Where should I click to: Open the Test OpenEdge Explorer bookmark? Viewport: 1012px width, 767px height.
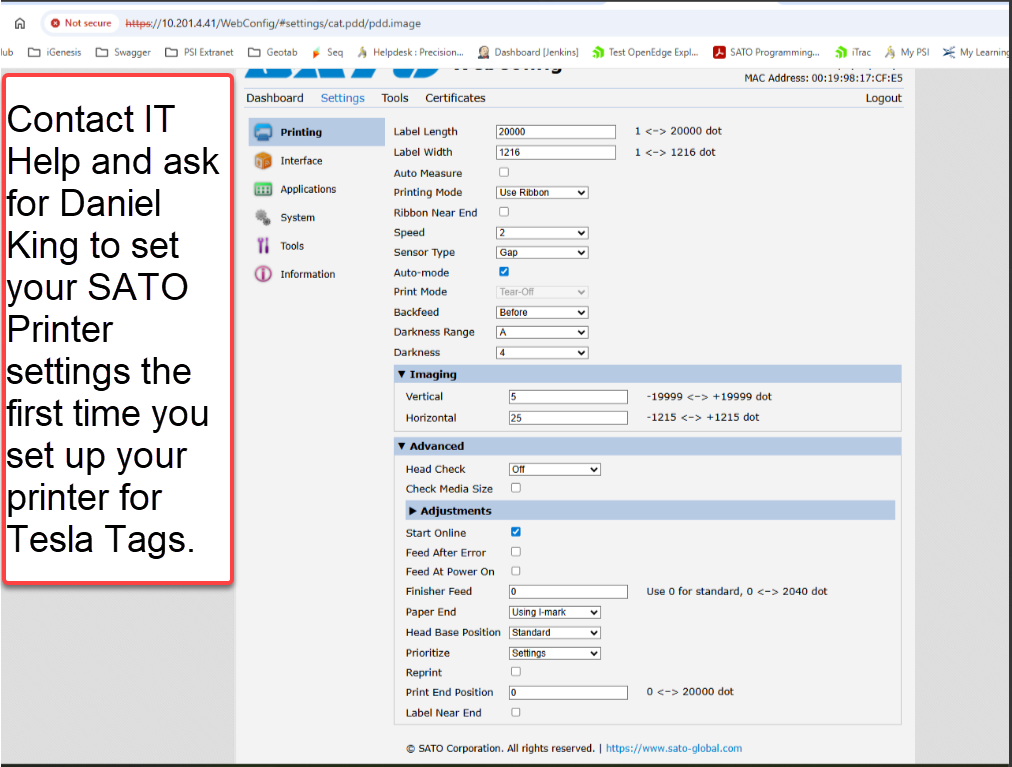[x=645, y=52]
